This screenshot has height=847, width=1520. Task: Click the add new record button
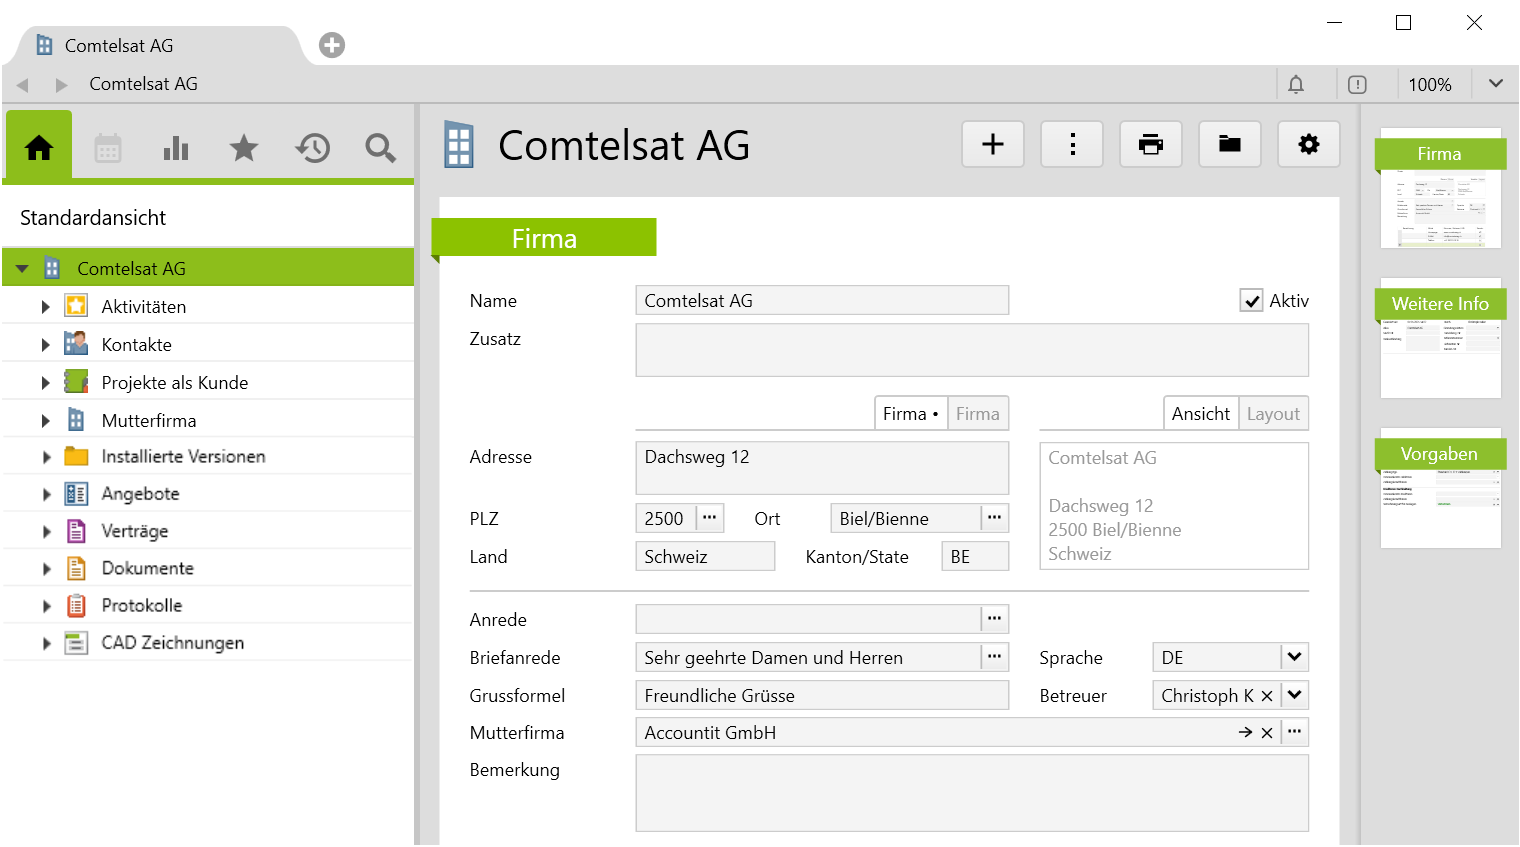click(x=993, y=145)
